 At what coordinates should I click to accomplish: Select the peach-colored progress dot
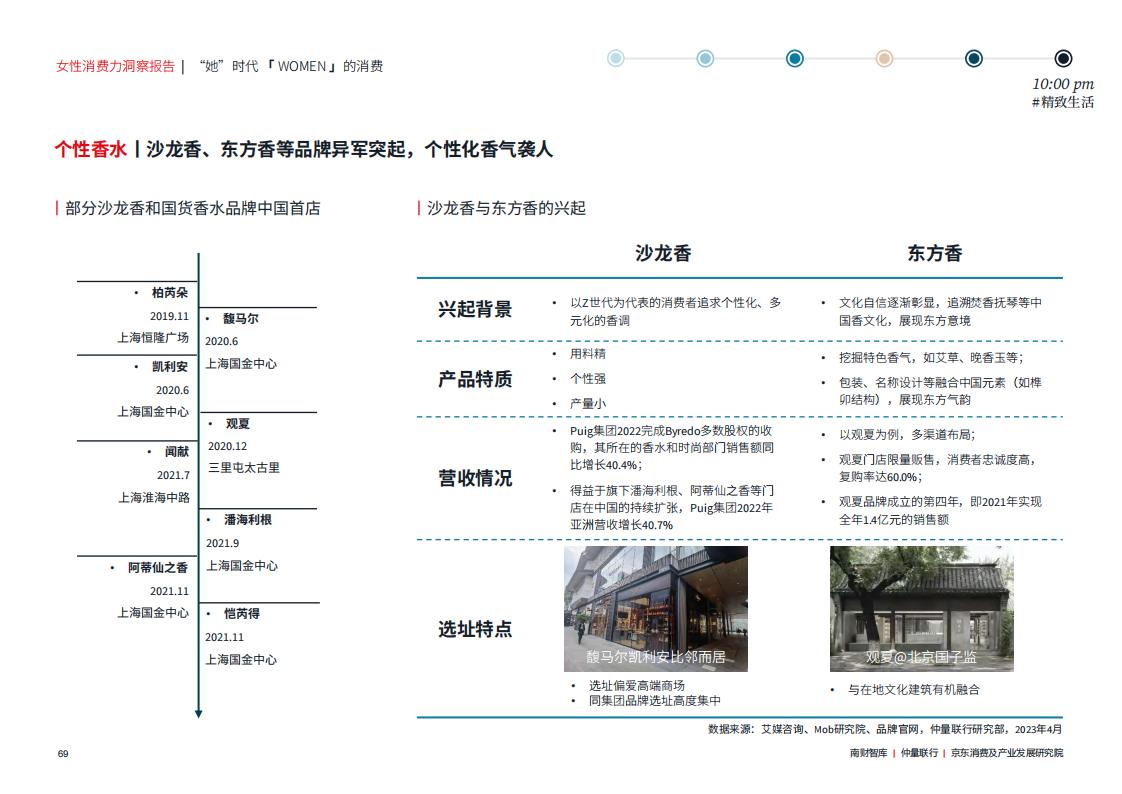click(884, 59)
